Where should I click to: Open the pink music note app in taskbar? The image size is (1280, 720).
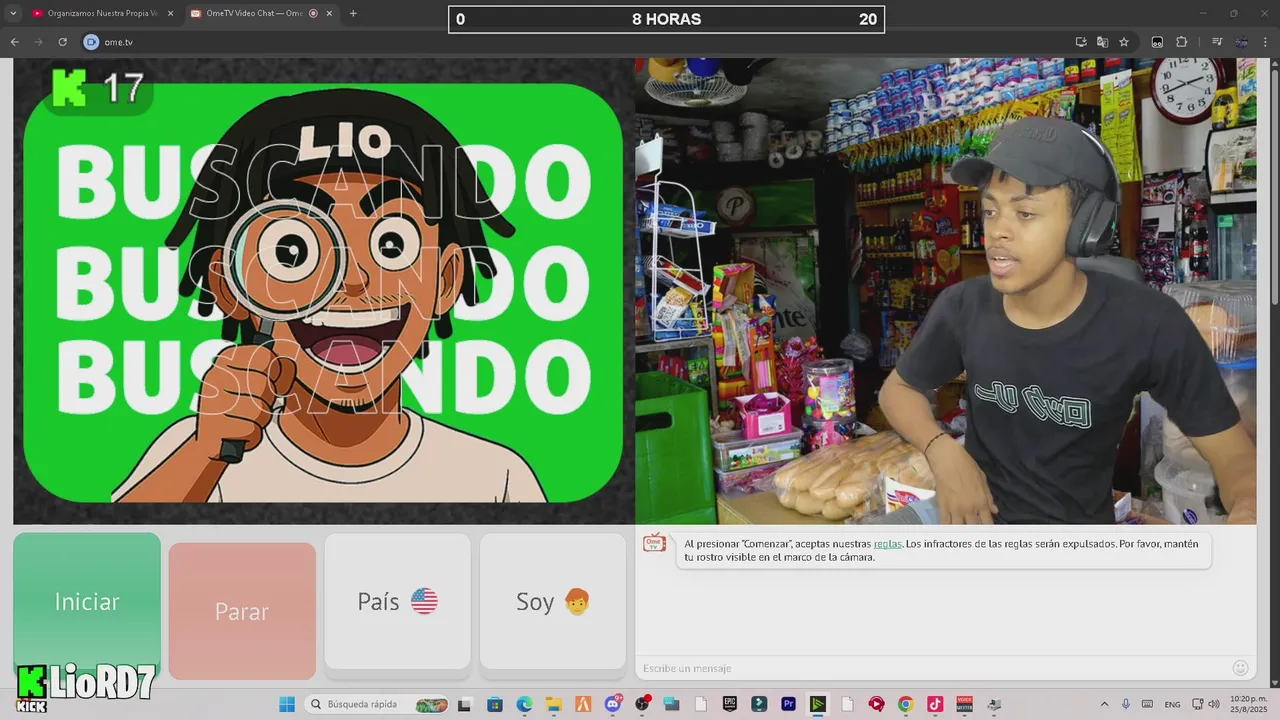point(935,704)
